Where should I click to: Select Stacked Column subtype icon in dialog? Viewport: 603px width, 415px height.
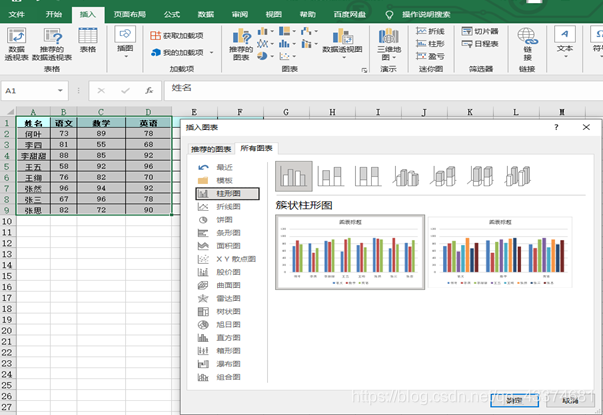pyautogui.click(x=330, y=176)
